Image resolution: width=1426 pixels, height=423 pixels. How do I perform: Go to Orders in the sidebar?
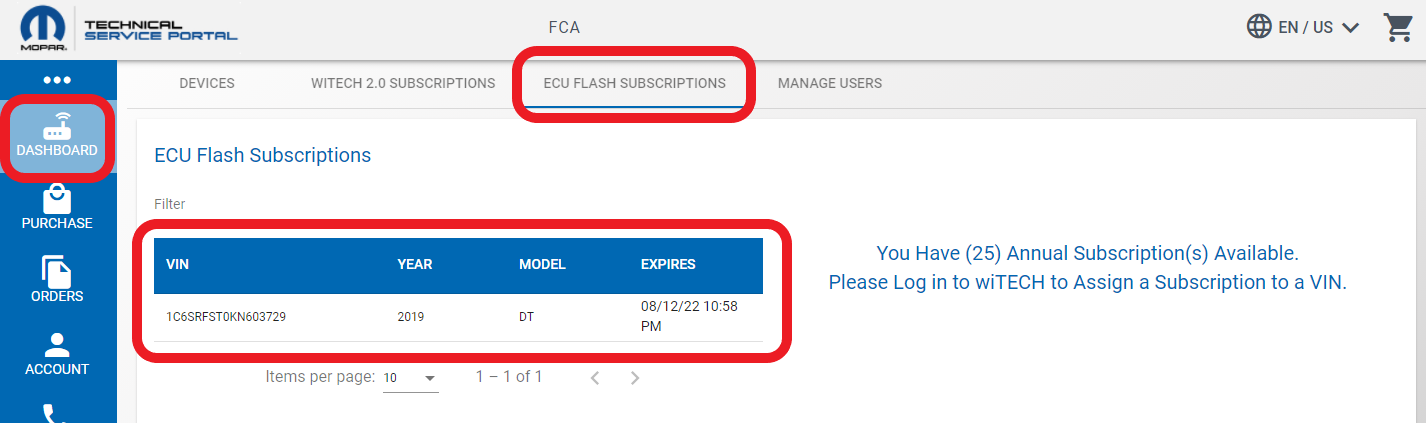point(57,281)
